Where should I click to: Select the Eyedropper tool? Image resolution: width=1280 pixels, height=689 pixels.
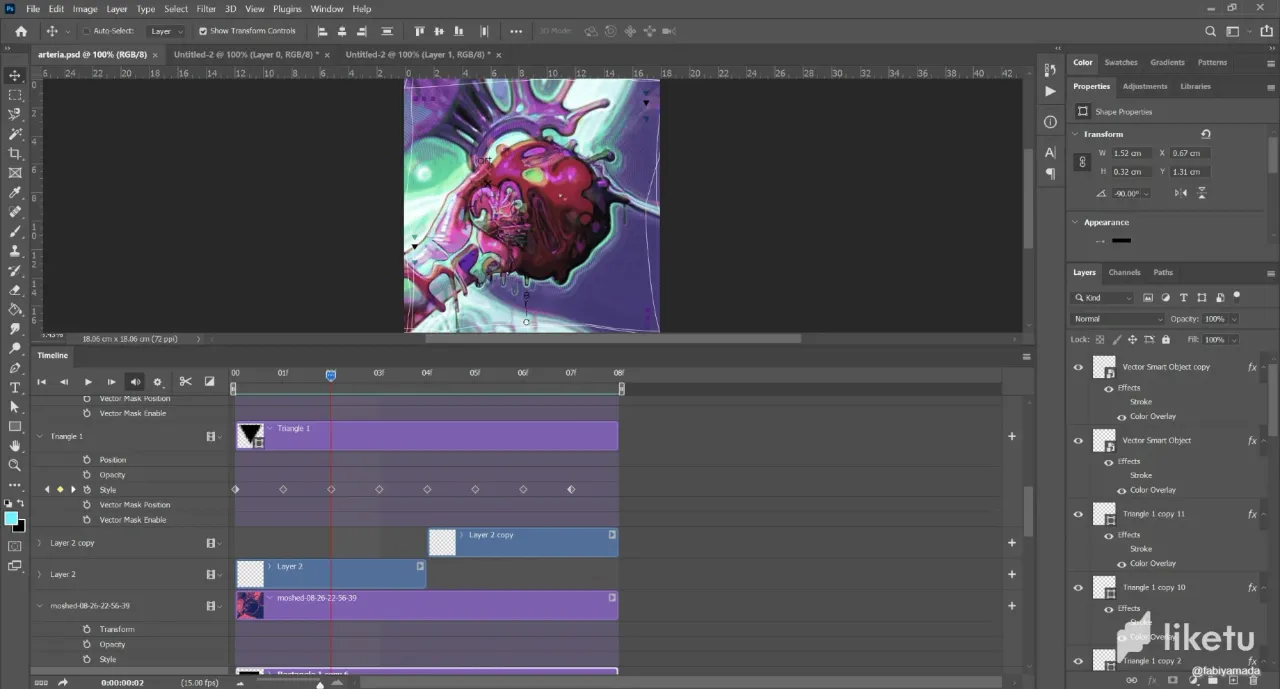15,192
